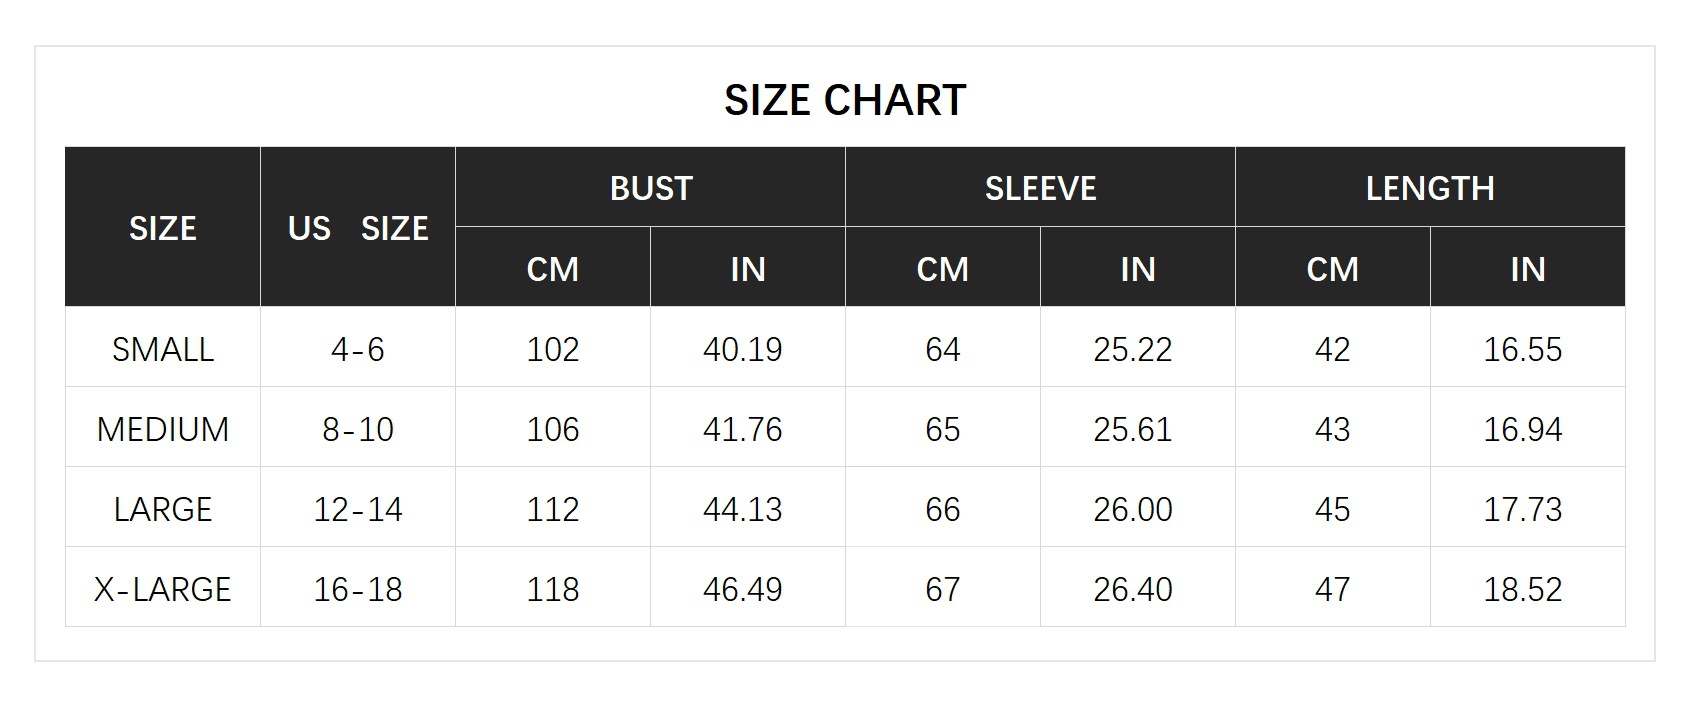The height and width of the screenshot is (714, 1687).
Task: Select the LENGTH column header
Action: (x=1430, y=187)
